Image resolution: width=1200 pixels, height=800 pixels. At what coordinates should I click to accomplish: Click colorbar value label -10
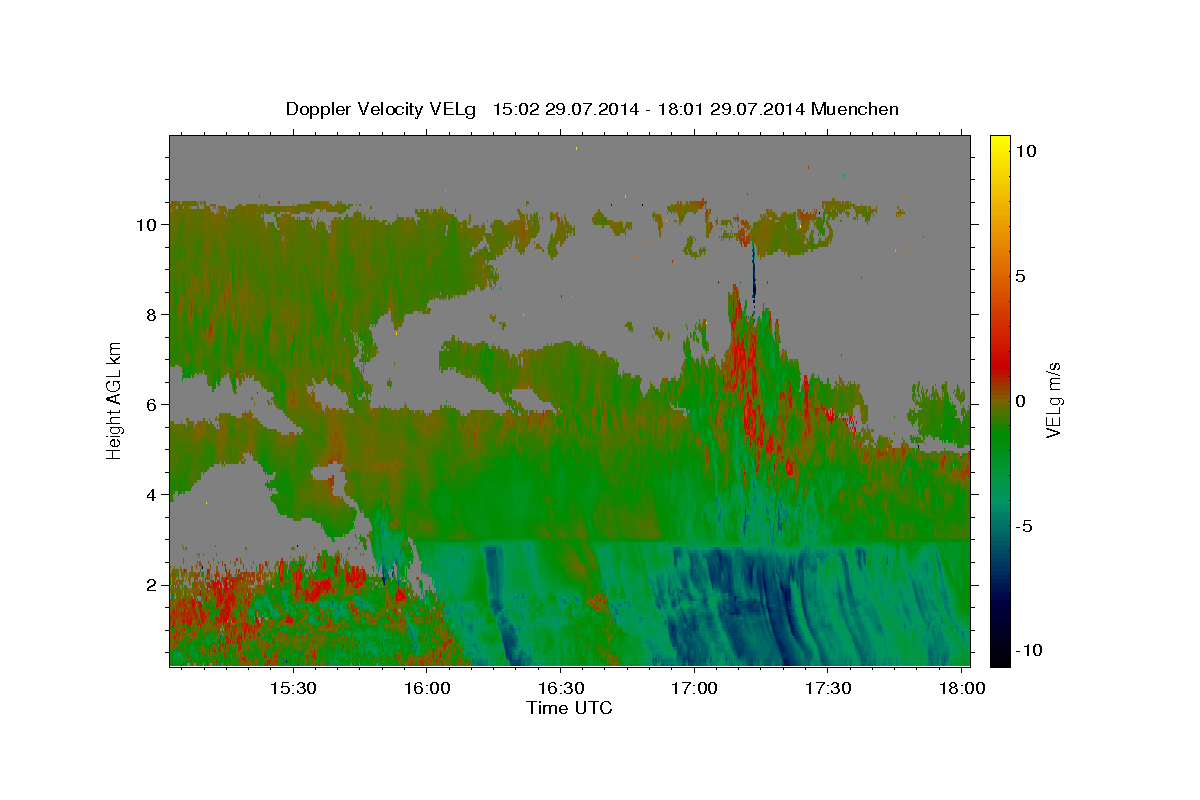point(1030,651)
